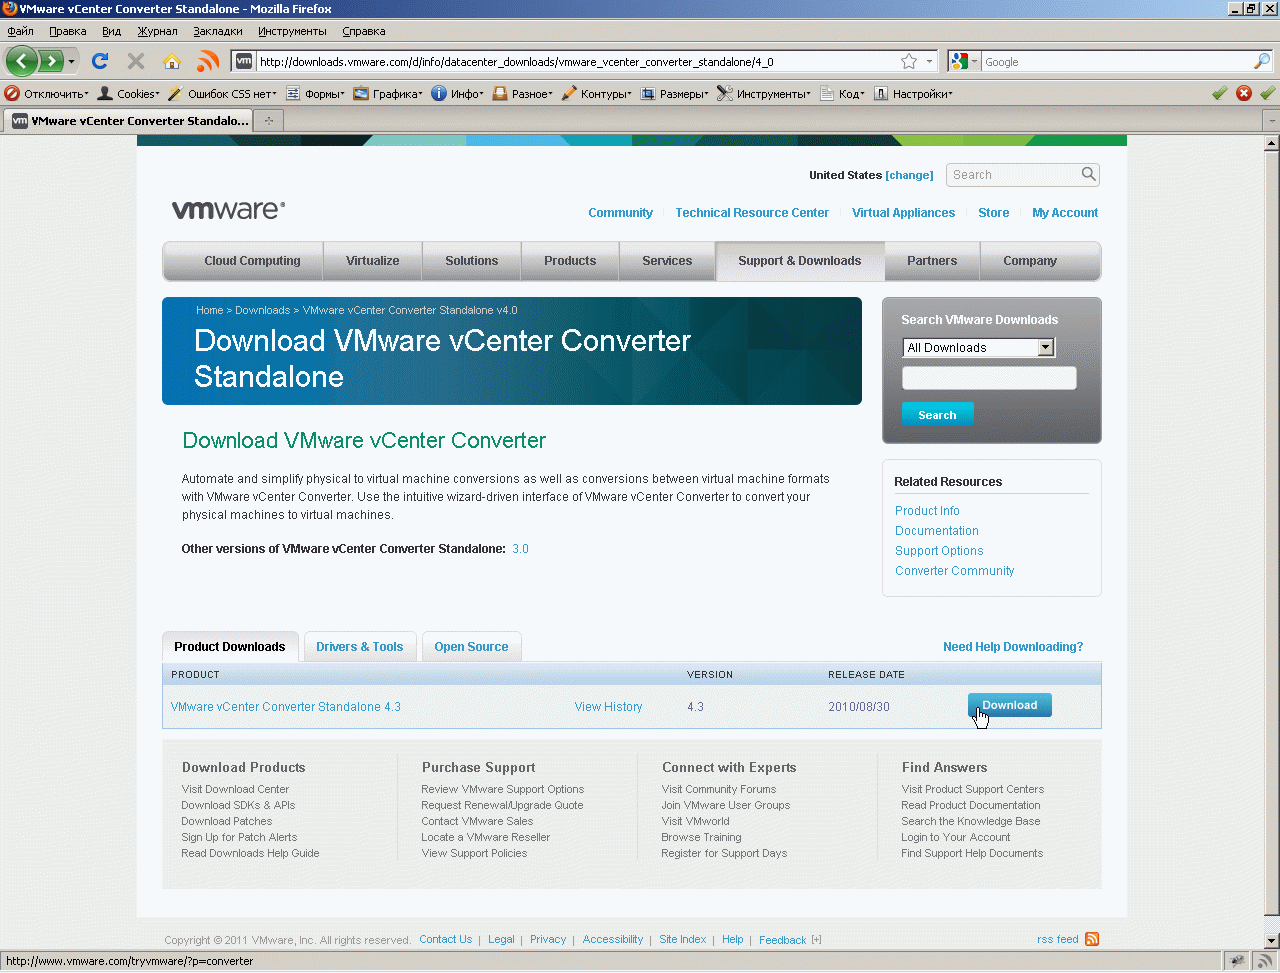The image size is (1280, 973).
Task: Open the My Account link
Action: (x=1065, y=213)
